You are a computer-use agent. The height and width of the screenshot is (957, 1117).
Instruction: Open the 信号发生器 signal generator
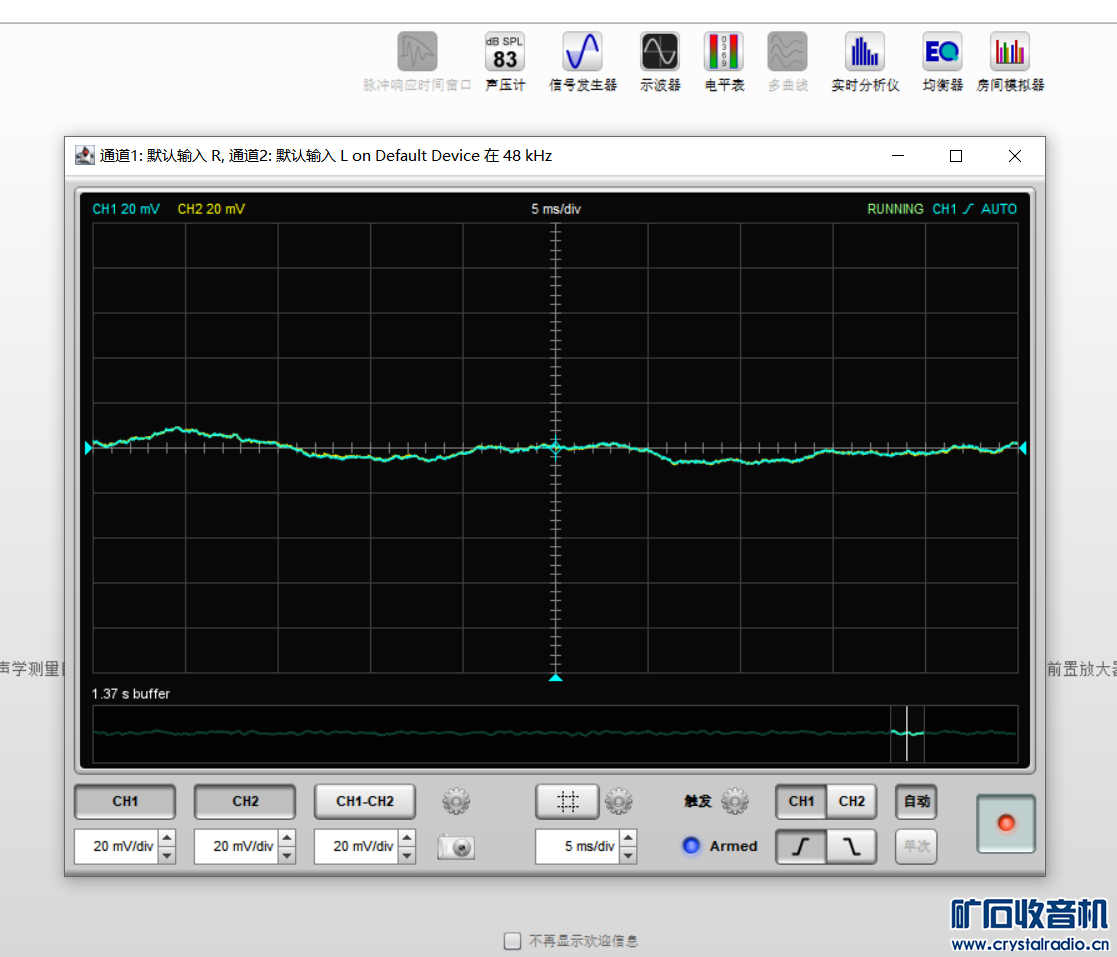(x=582, y=52)
